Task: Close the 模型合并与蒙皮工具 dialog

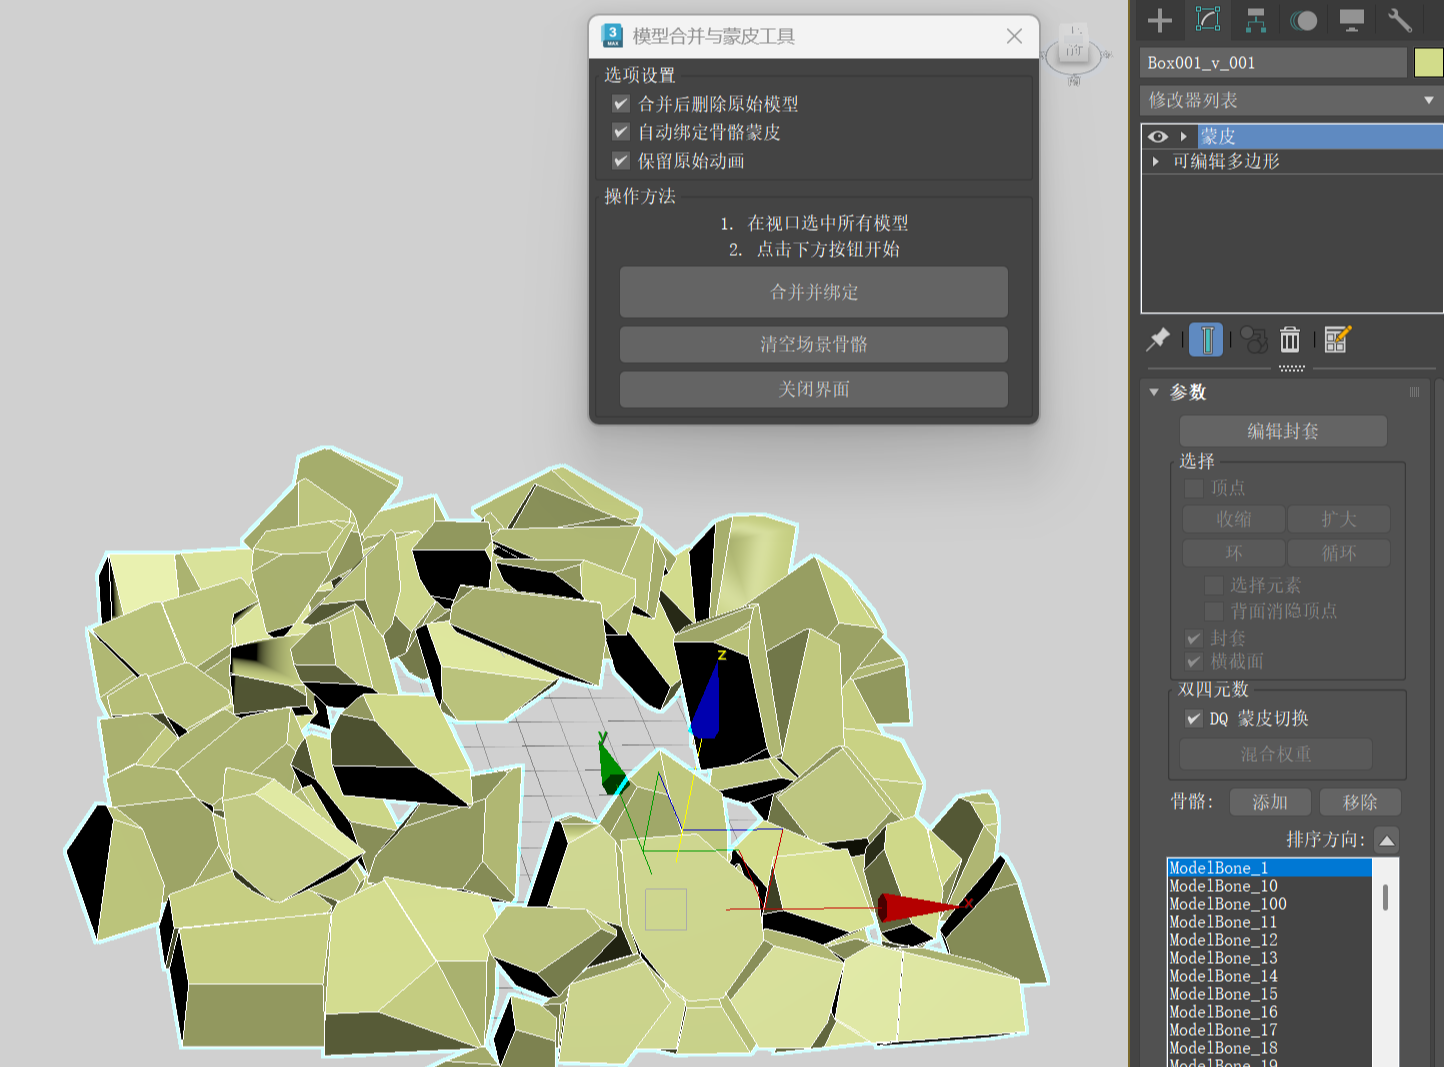Action: click(1014, 36)
